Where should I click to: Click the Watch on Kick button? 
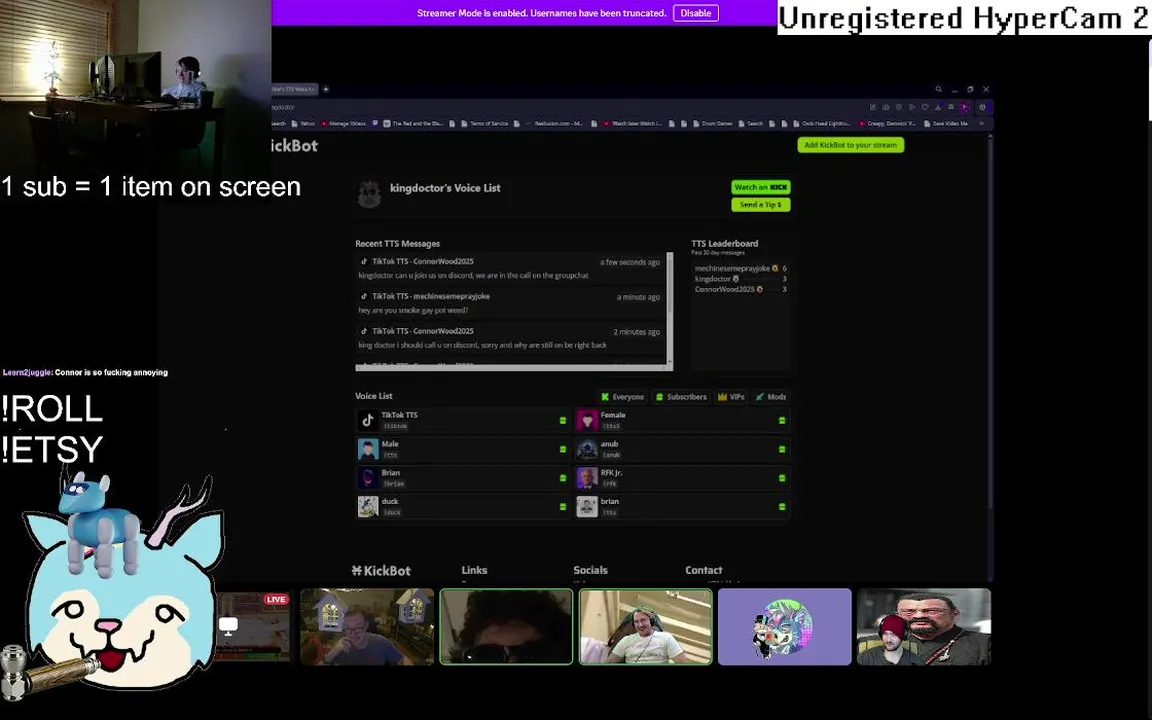(760, 187)
